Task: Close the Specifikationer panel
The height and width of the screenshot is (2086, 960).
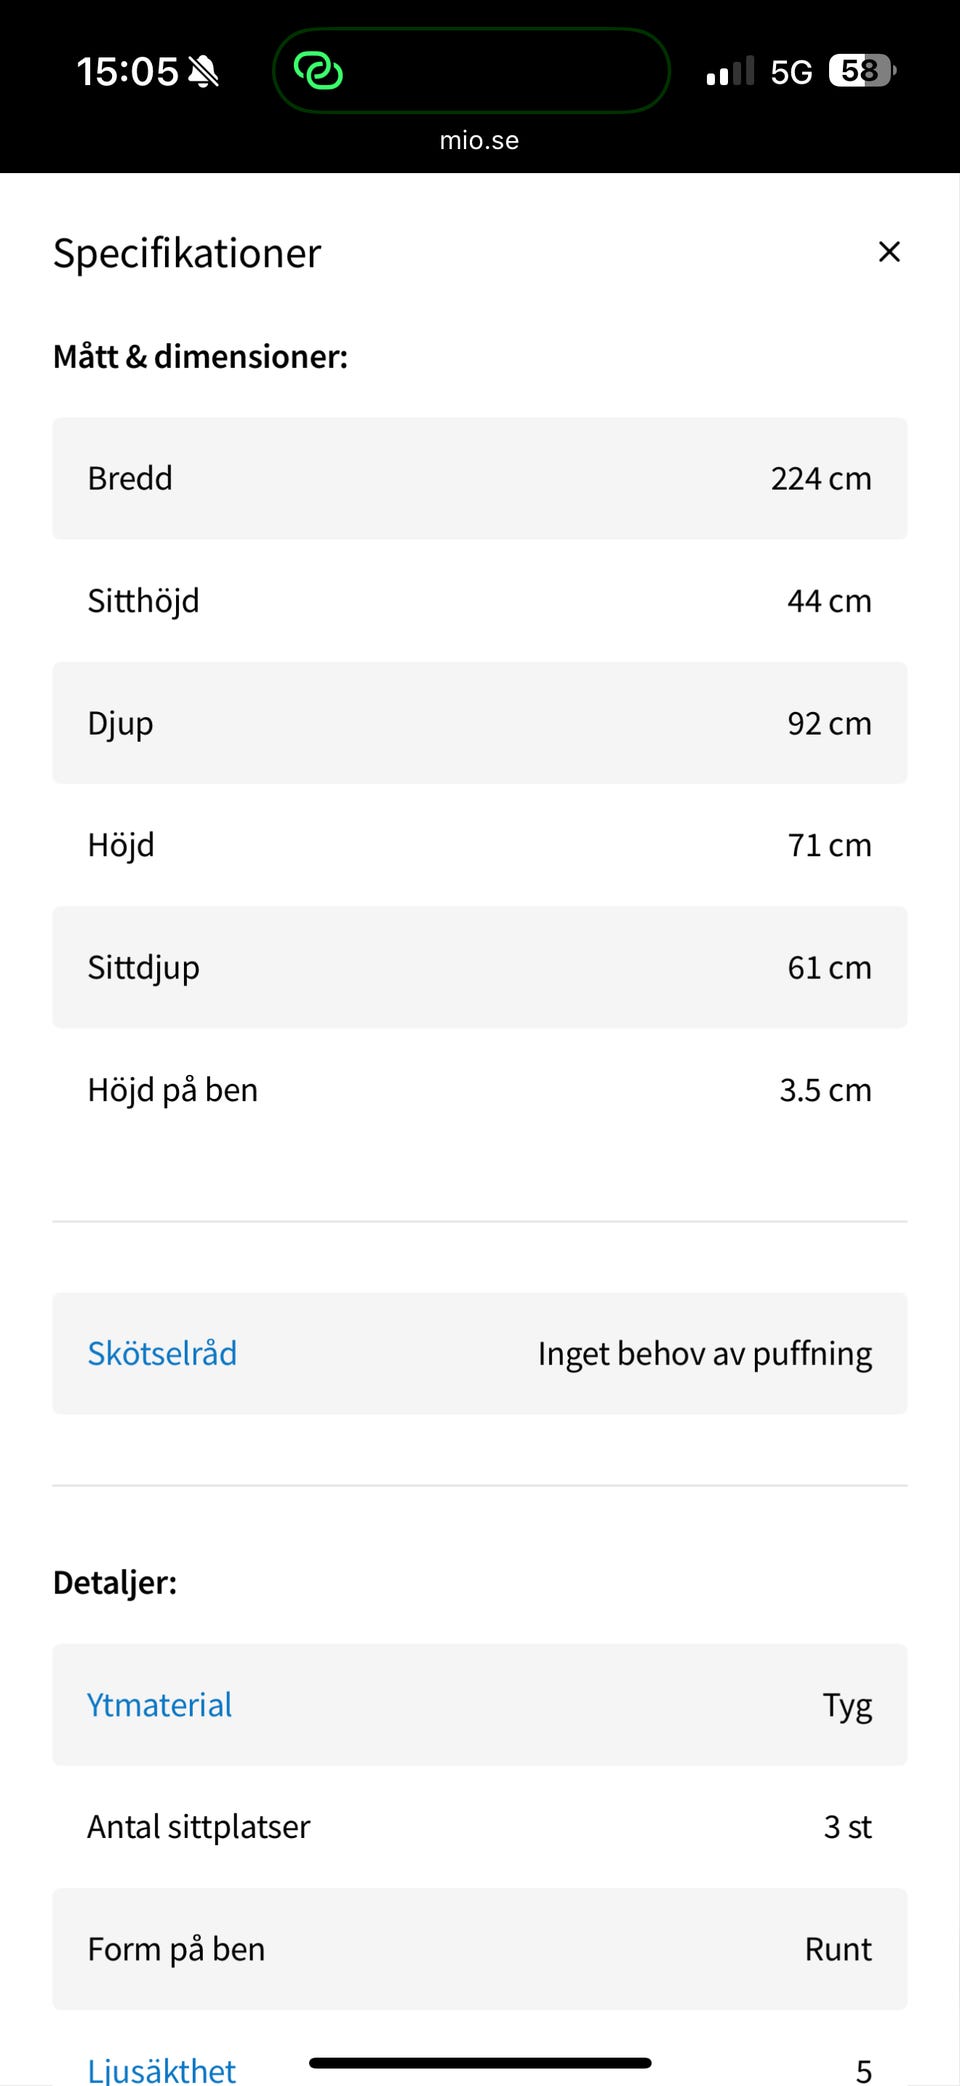Action: pos(889,252)
